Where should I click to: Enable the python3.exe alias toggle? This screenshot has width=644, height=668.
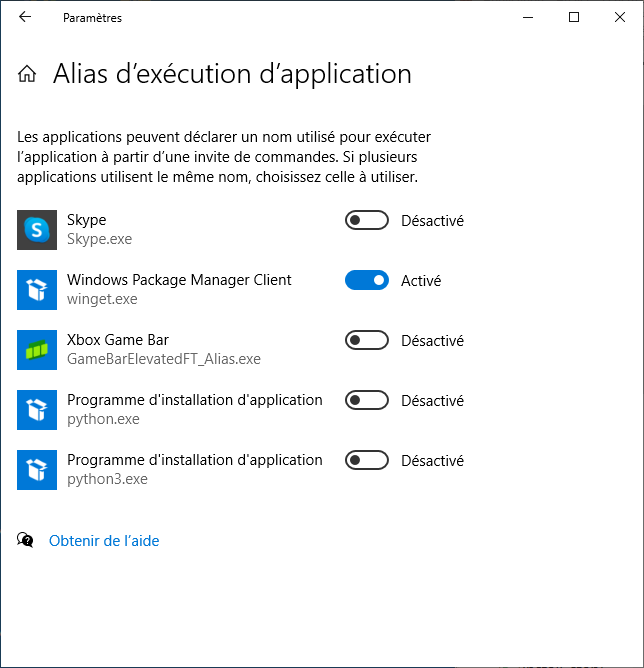(x=367, y=461)
